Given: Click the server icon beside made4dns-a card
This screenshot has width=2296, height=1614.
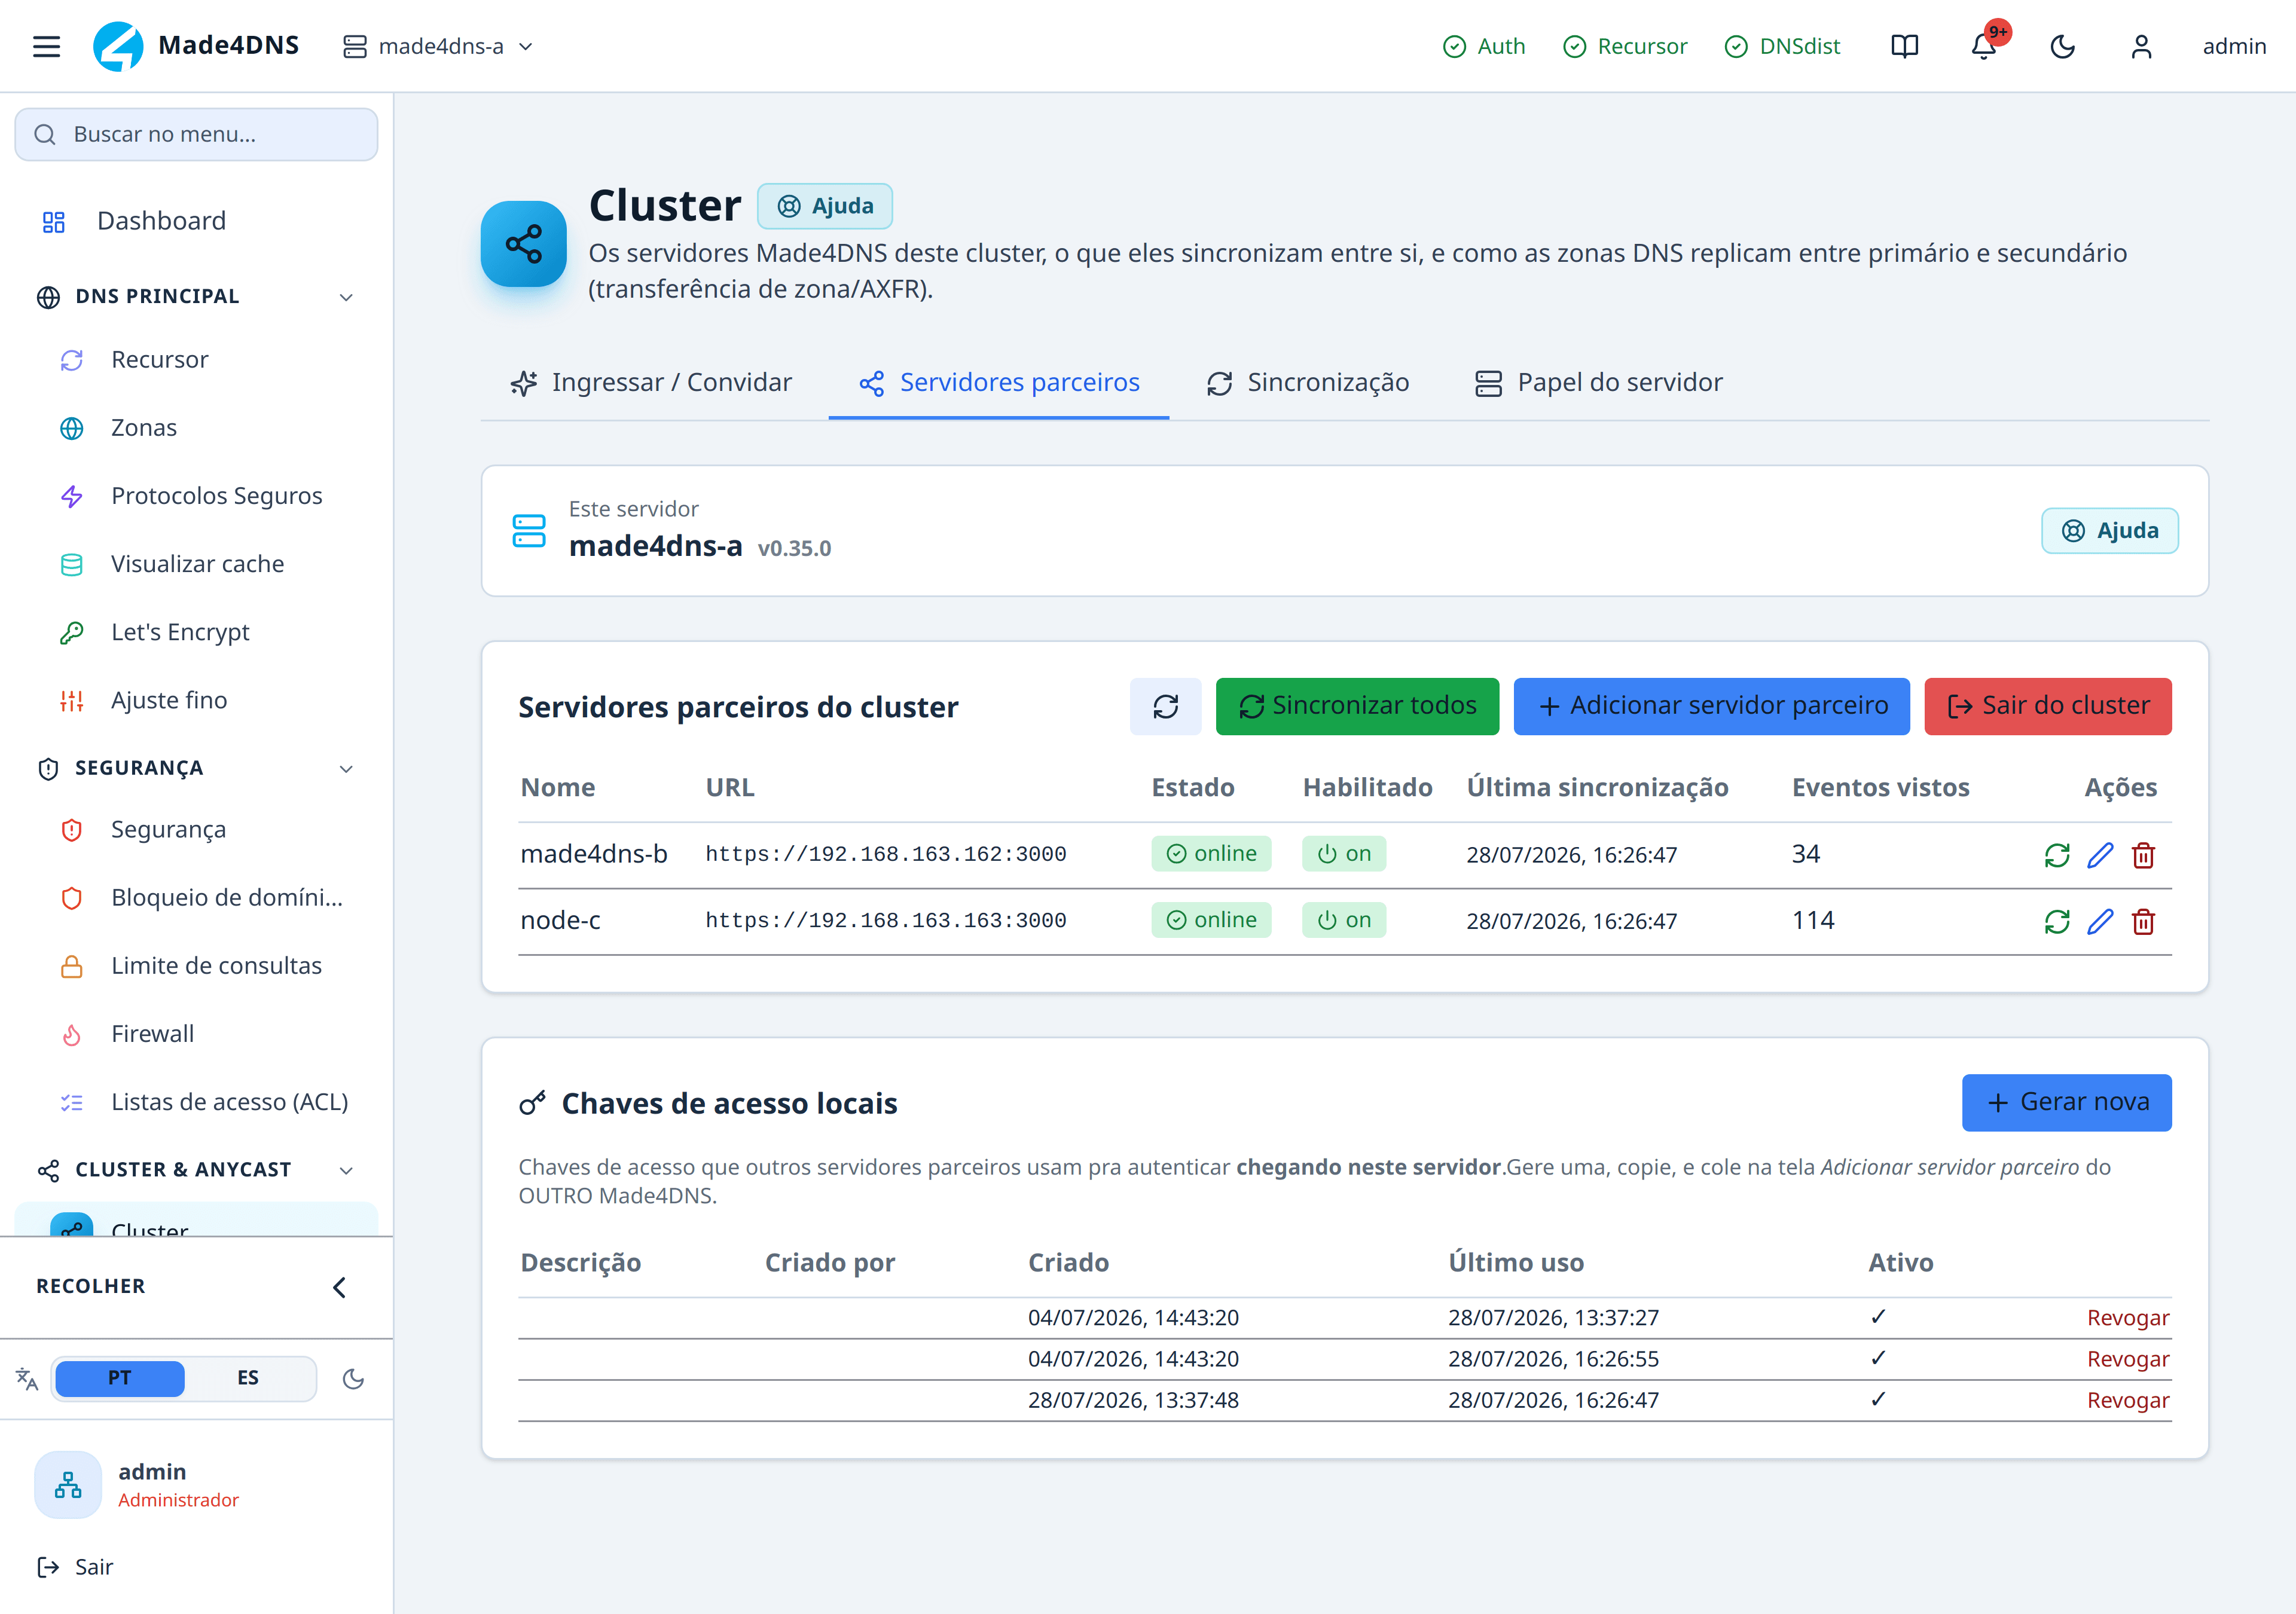Looking at the screenshot, I should pyautogui.click(x=529, y=531).
